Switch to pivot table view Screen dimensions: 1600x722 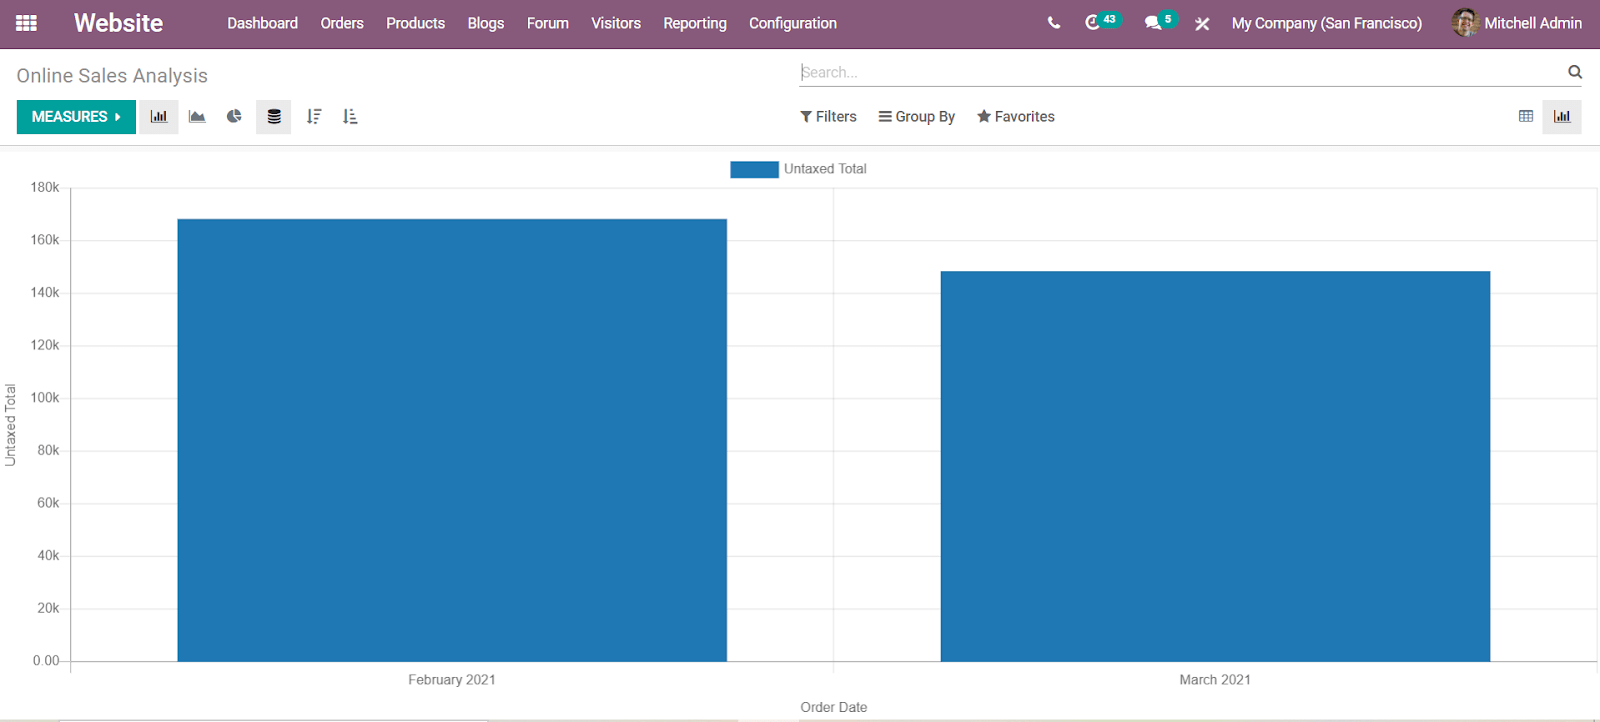1526,117
